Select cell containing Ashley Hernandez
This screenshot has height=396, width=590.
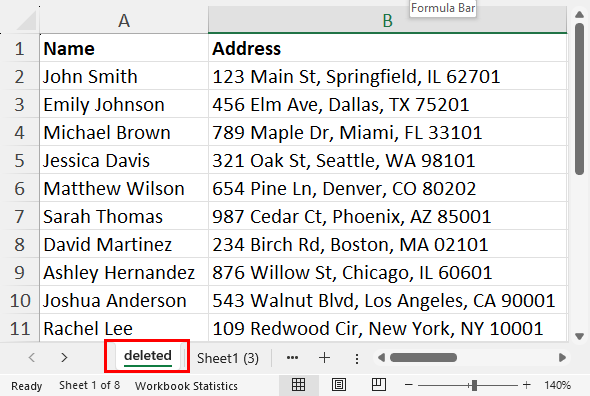[x=124, y=272]
